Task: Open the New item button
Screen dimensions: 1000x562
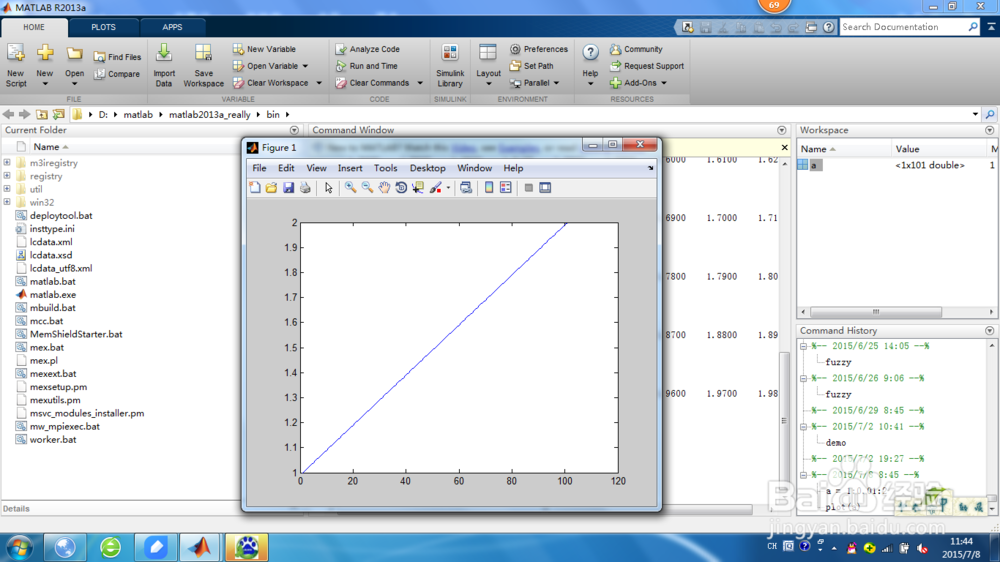Action: pos(45,66)
